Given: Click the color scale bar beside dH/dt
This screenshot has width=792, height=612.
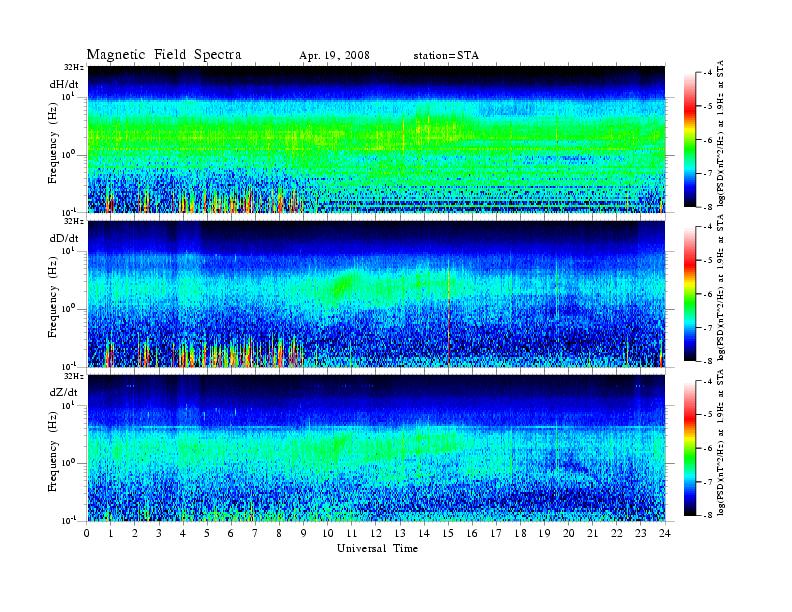Looking at the screenshot, I should coord(690,140).
